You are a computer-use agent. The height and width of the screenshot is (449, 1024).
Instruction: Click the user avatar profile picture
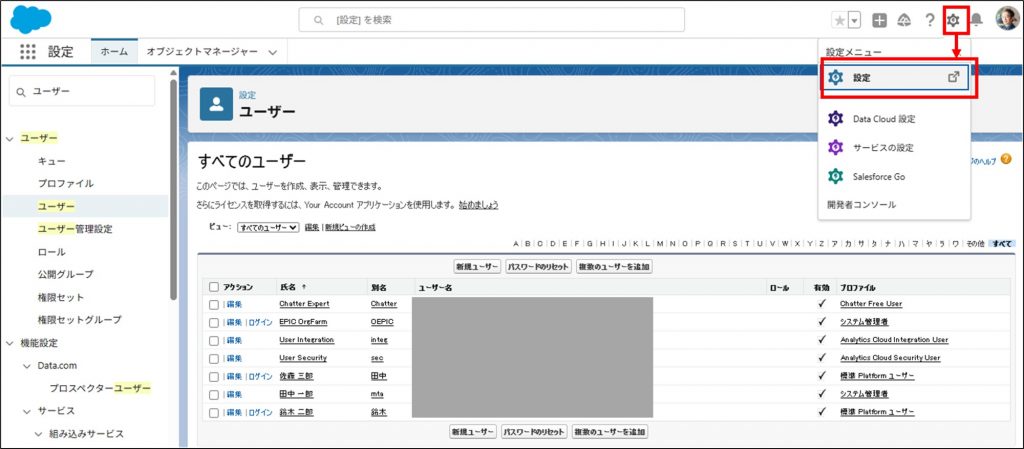coord(1006,20)
